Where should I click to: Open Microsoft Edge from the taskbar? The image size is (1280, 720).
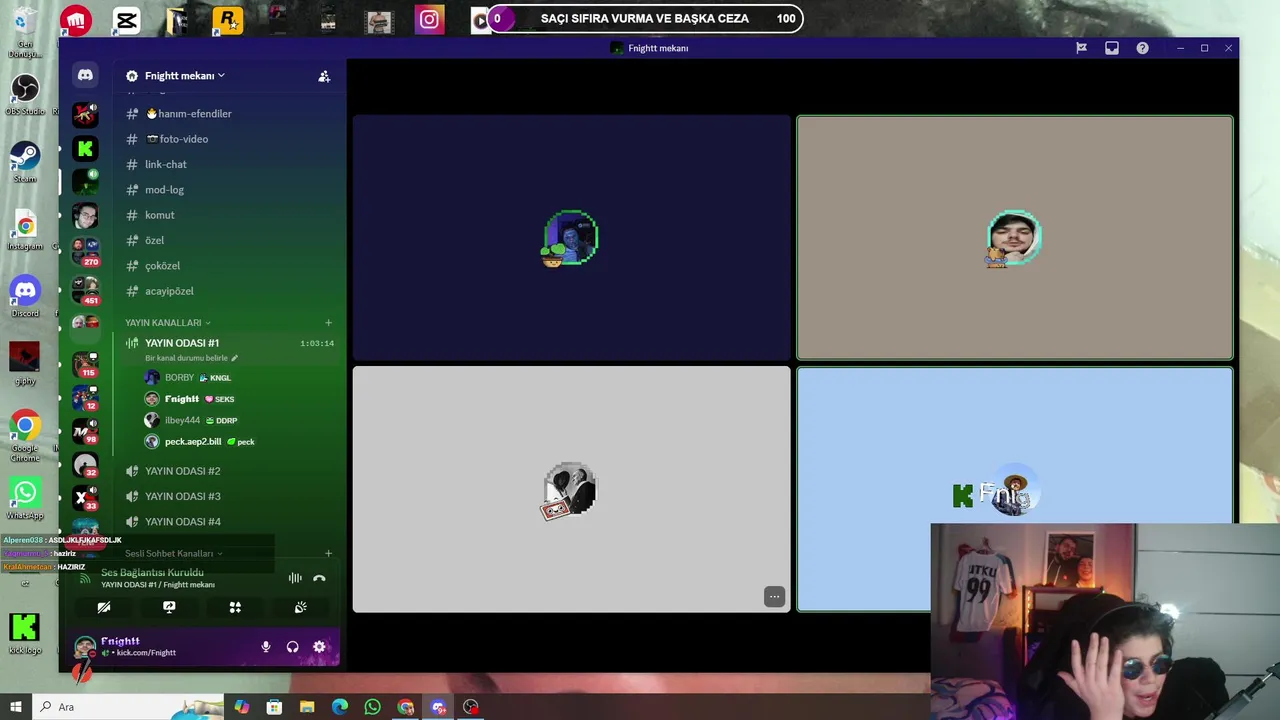(x=340, y=707)
